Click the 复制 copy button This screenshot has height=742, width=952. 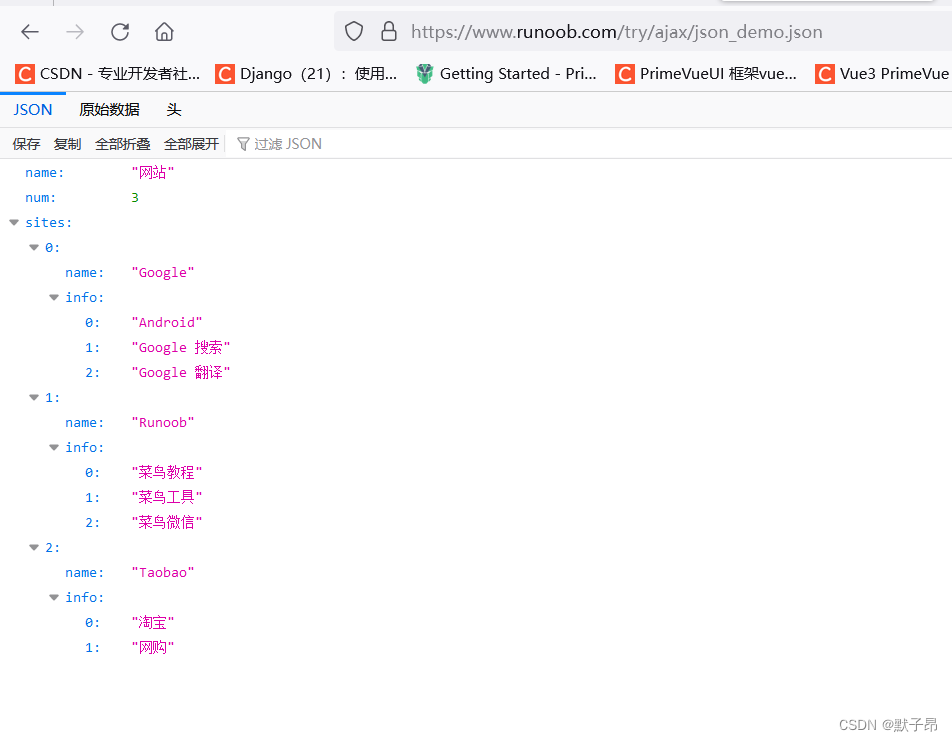pos(67,144)
